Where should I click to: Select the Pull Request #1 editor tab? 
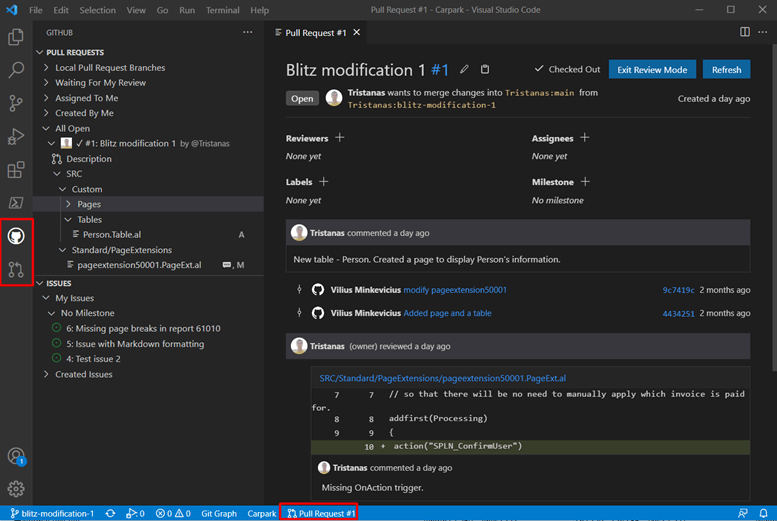tap(316, 33)
